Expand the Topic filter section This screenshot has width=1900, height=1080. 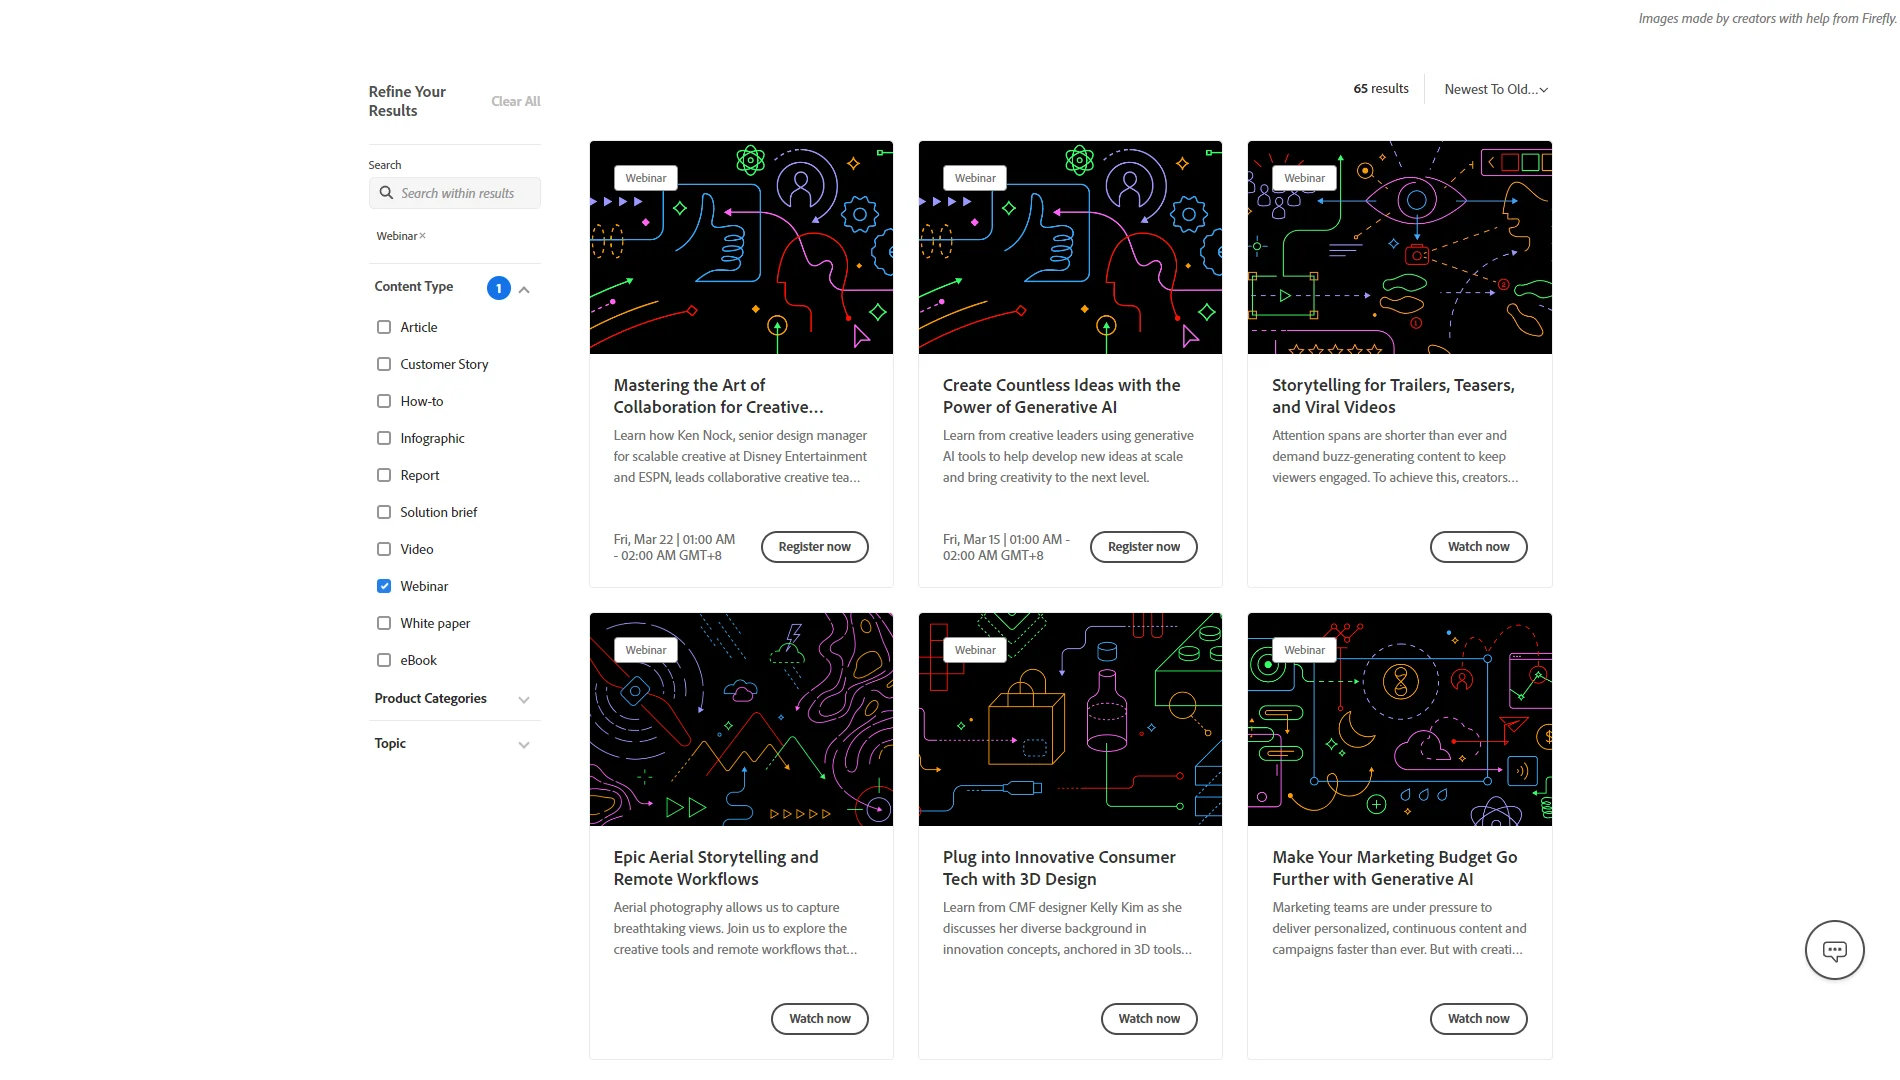coord(523,744)
